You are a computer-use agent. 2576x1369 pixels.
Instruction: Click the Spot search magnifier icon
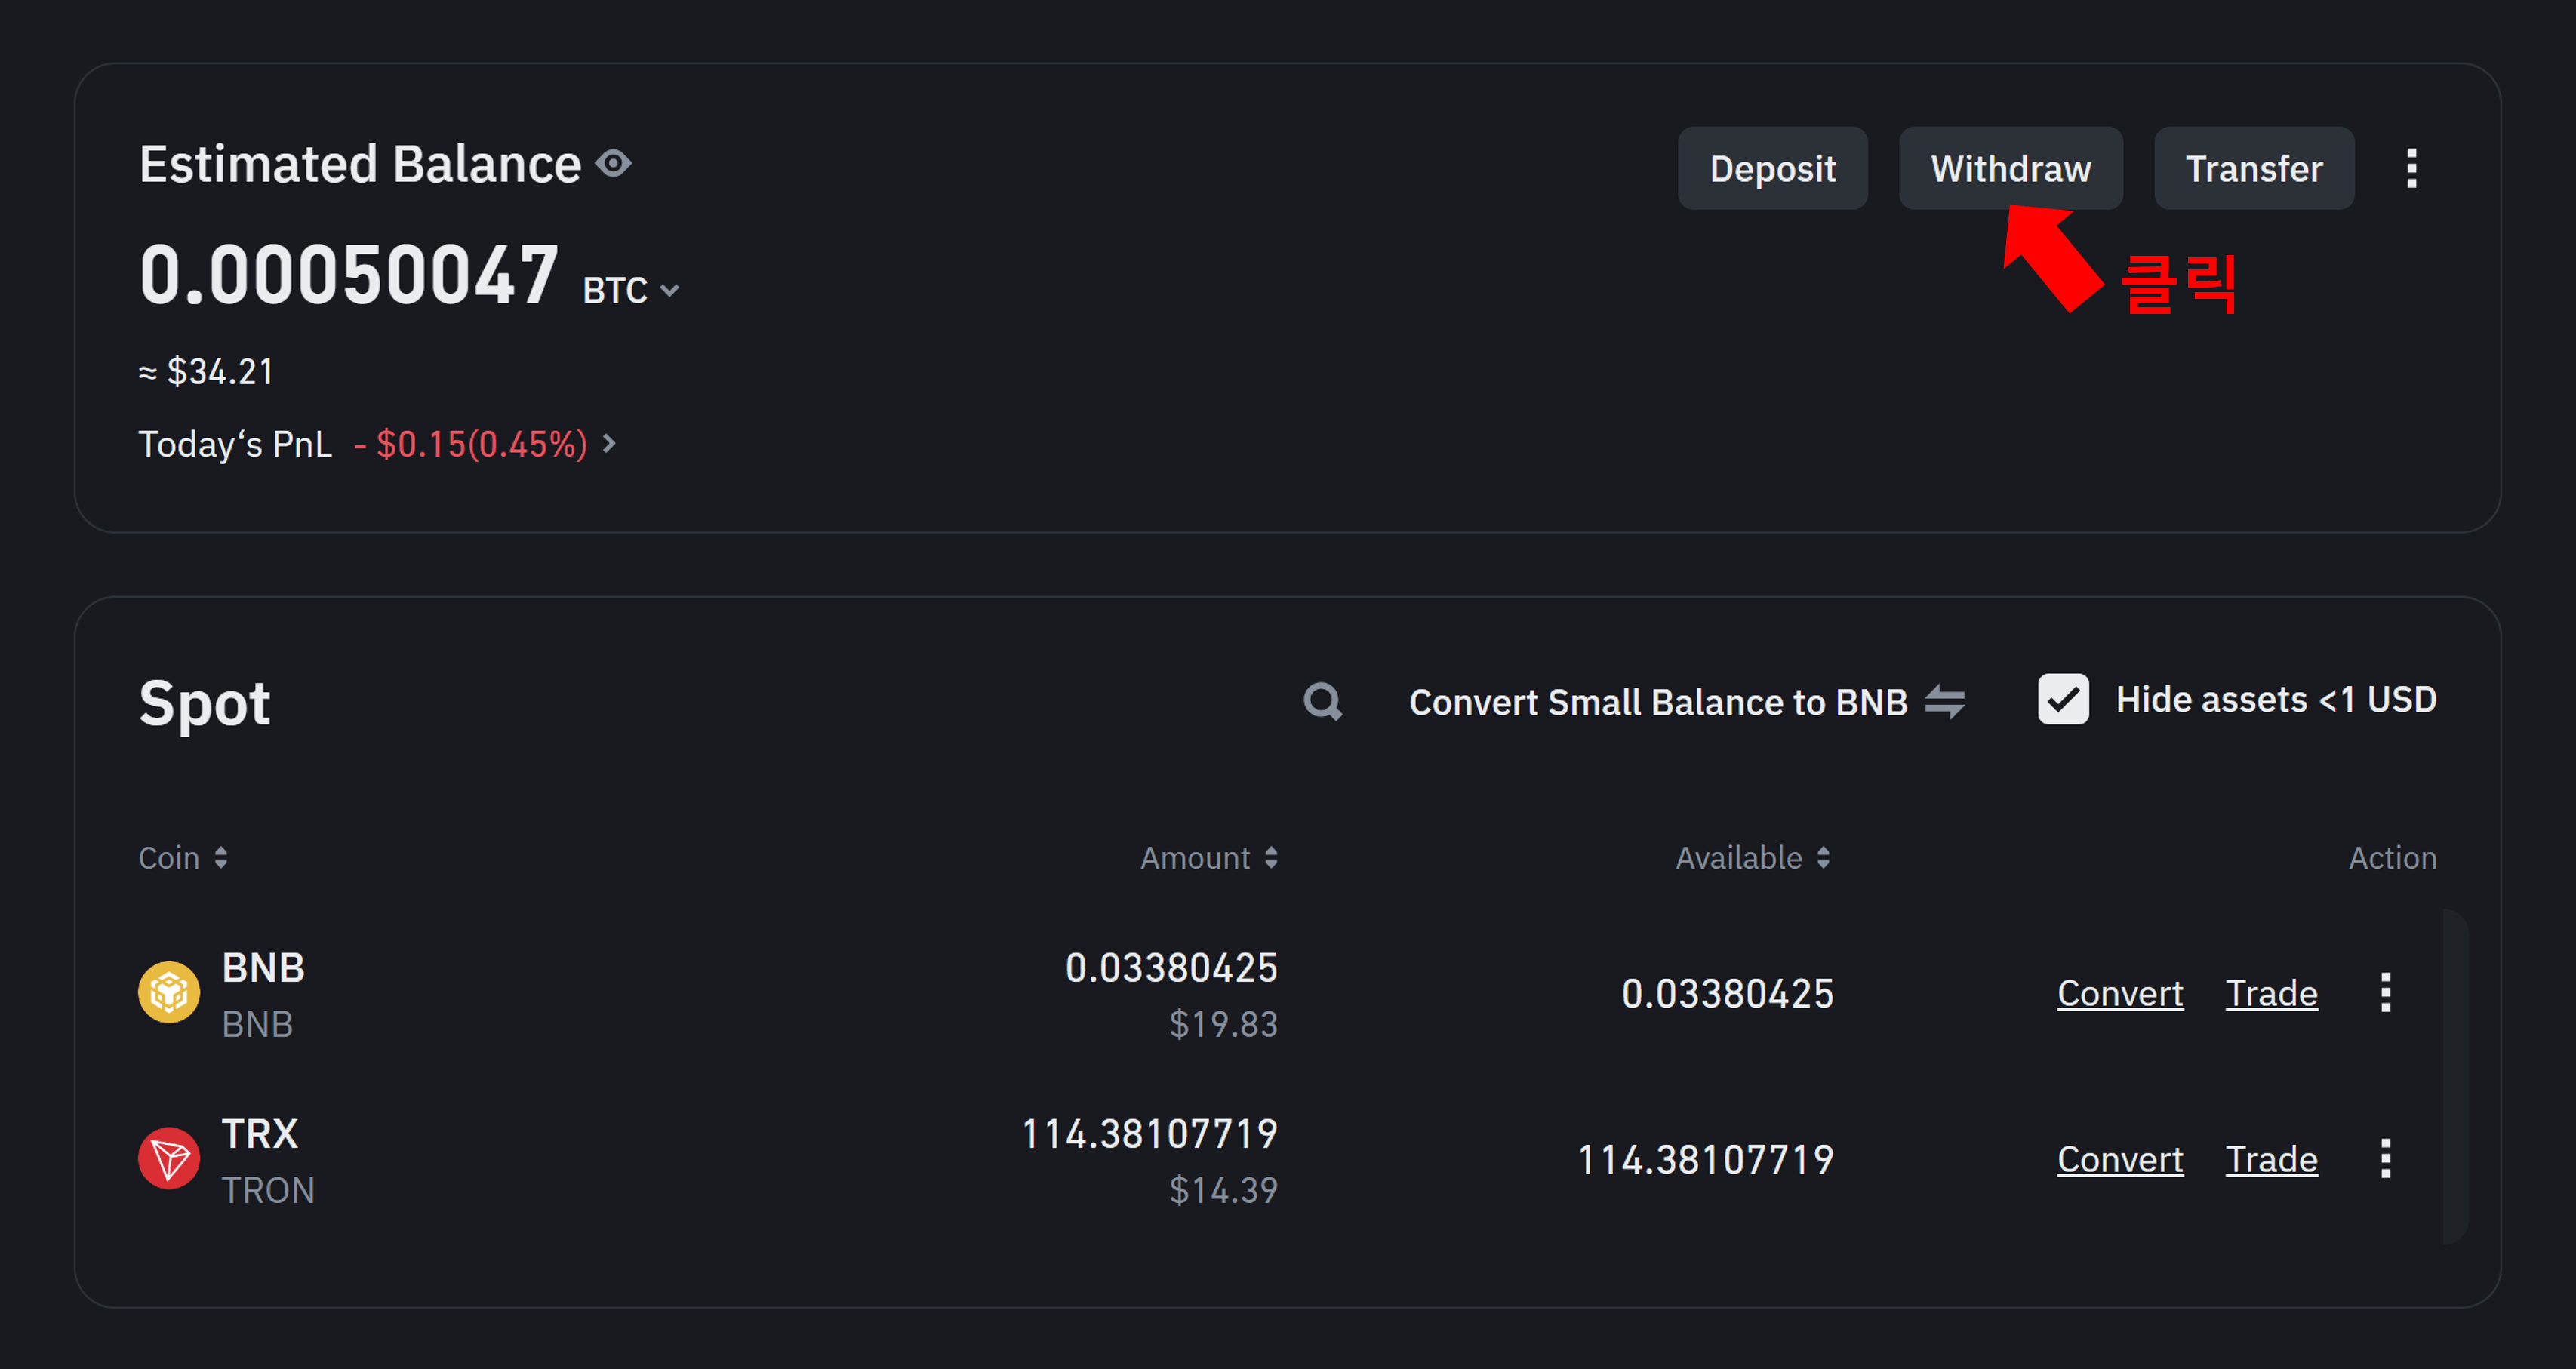click(x=1322, y=701)
